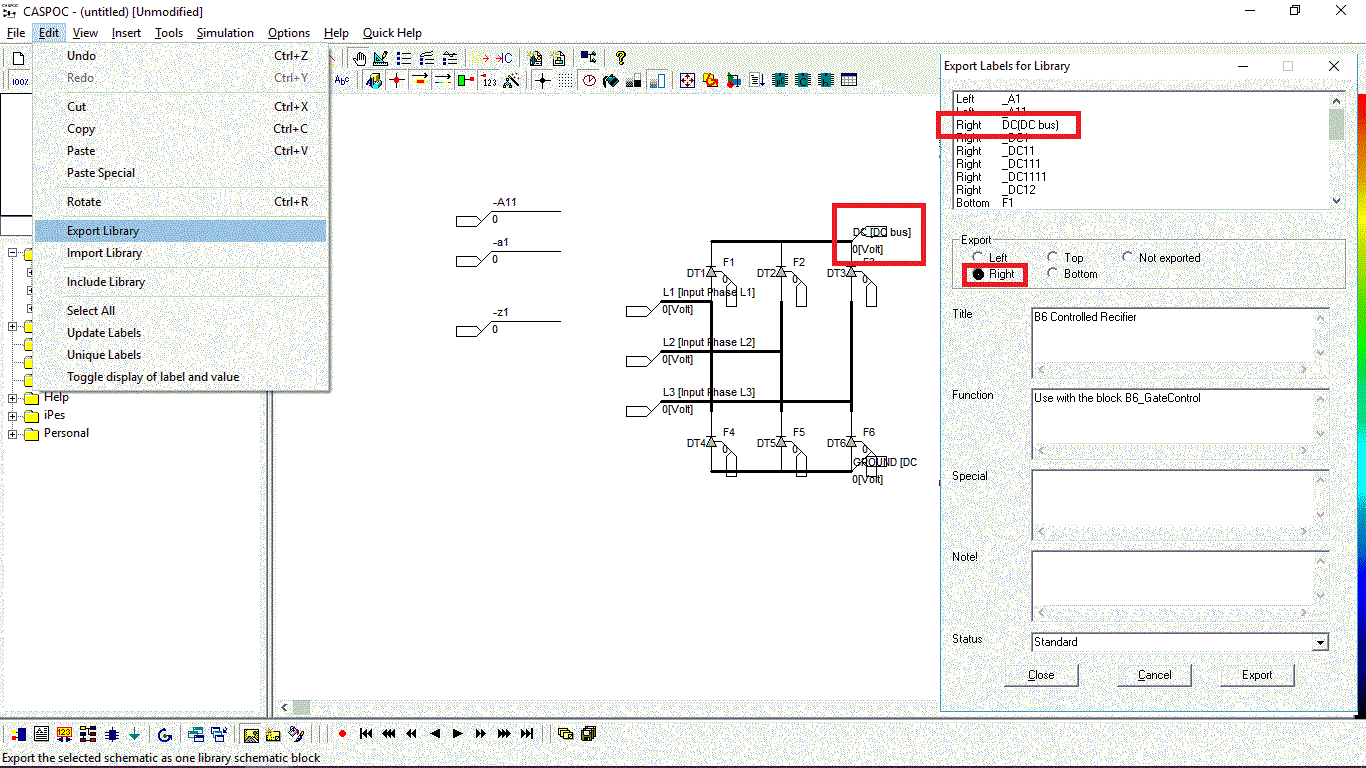
Task: Click the labels list scroll-down arrow
Action: tap(1337, 200)
